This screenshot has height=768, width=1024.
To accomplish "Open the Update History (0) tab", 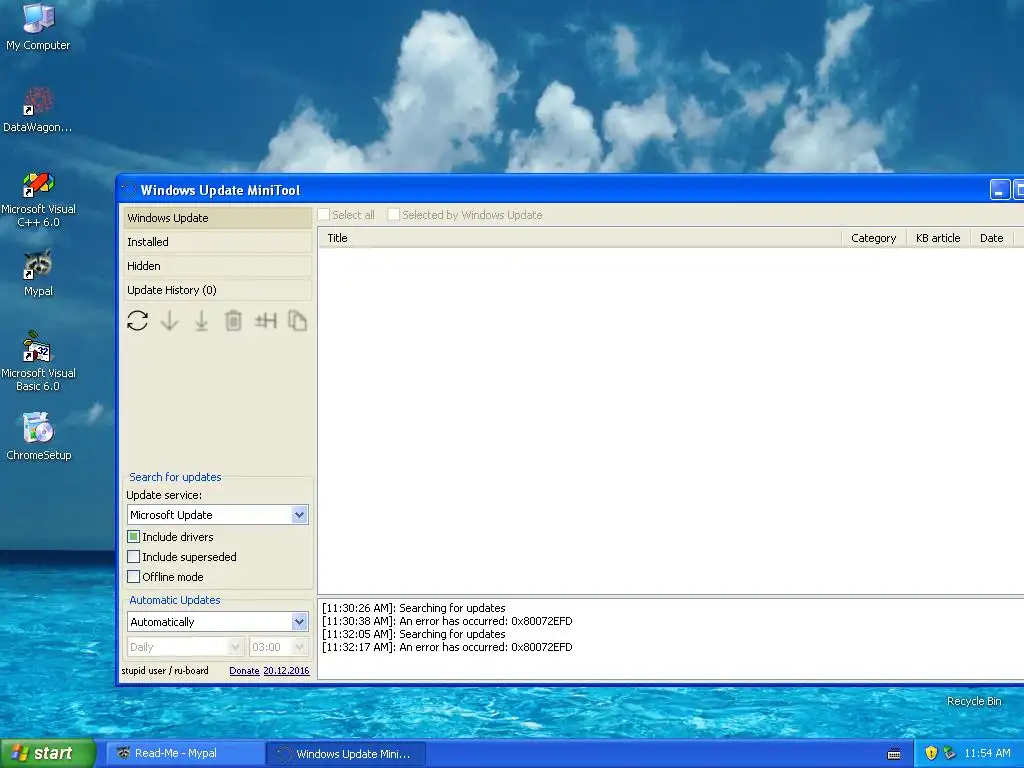I will (x=217, y=290).
